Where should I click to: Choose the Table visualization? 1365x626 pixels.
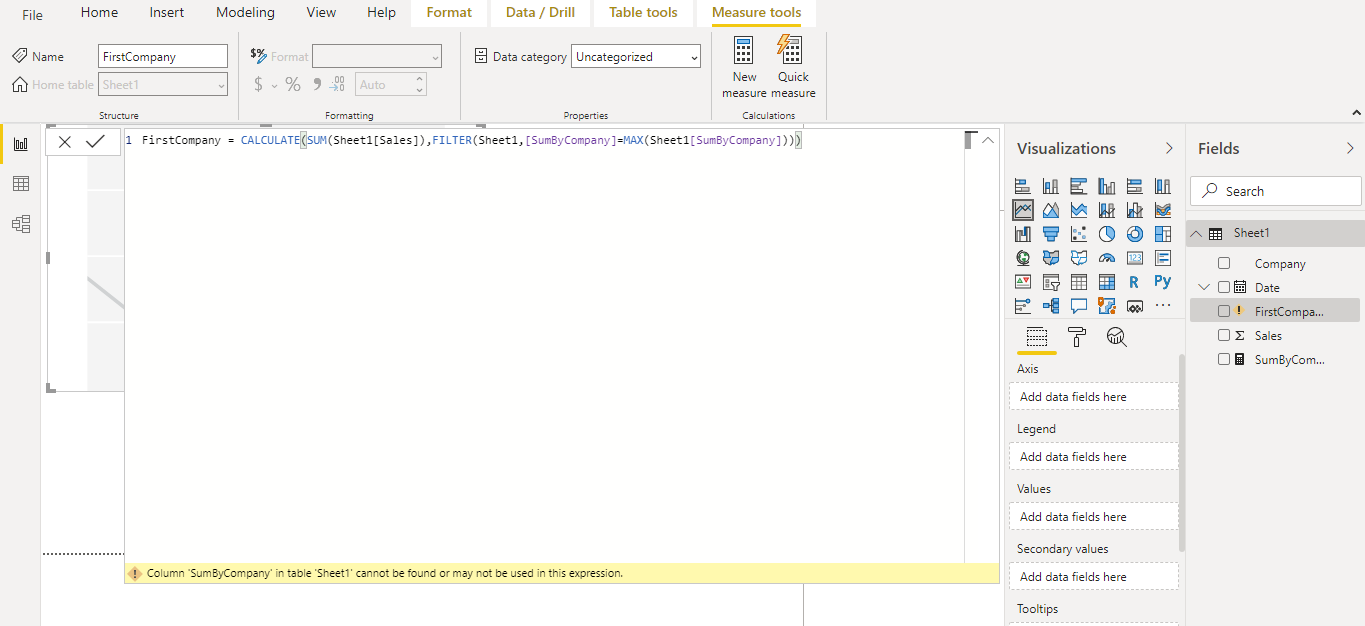1079,282
